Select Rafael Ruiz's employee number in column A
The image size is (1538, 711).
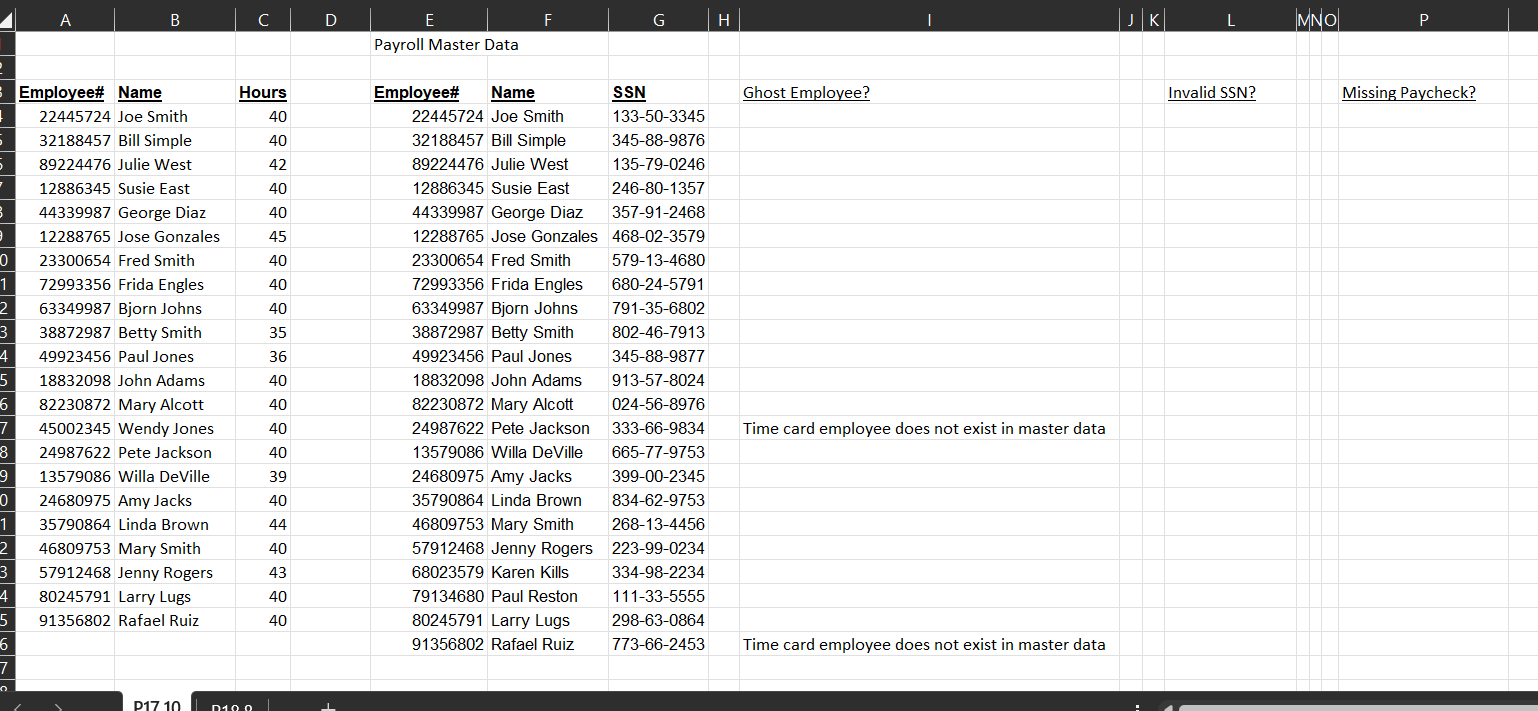65,620
